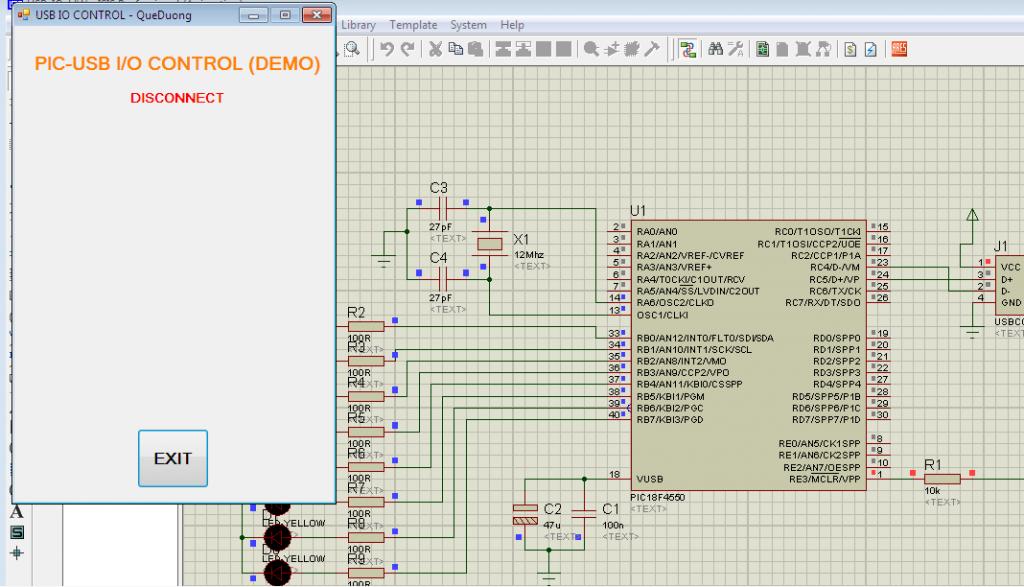
Task: Select resistor R1 10k
Action: pyautogui.click(x=942, y=479)
